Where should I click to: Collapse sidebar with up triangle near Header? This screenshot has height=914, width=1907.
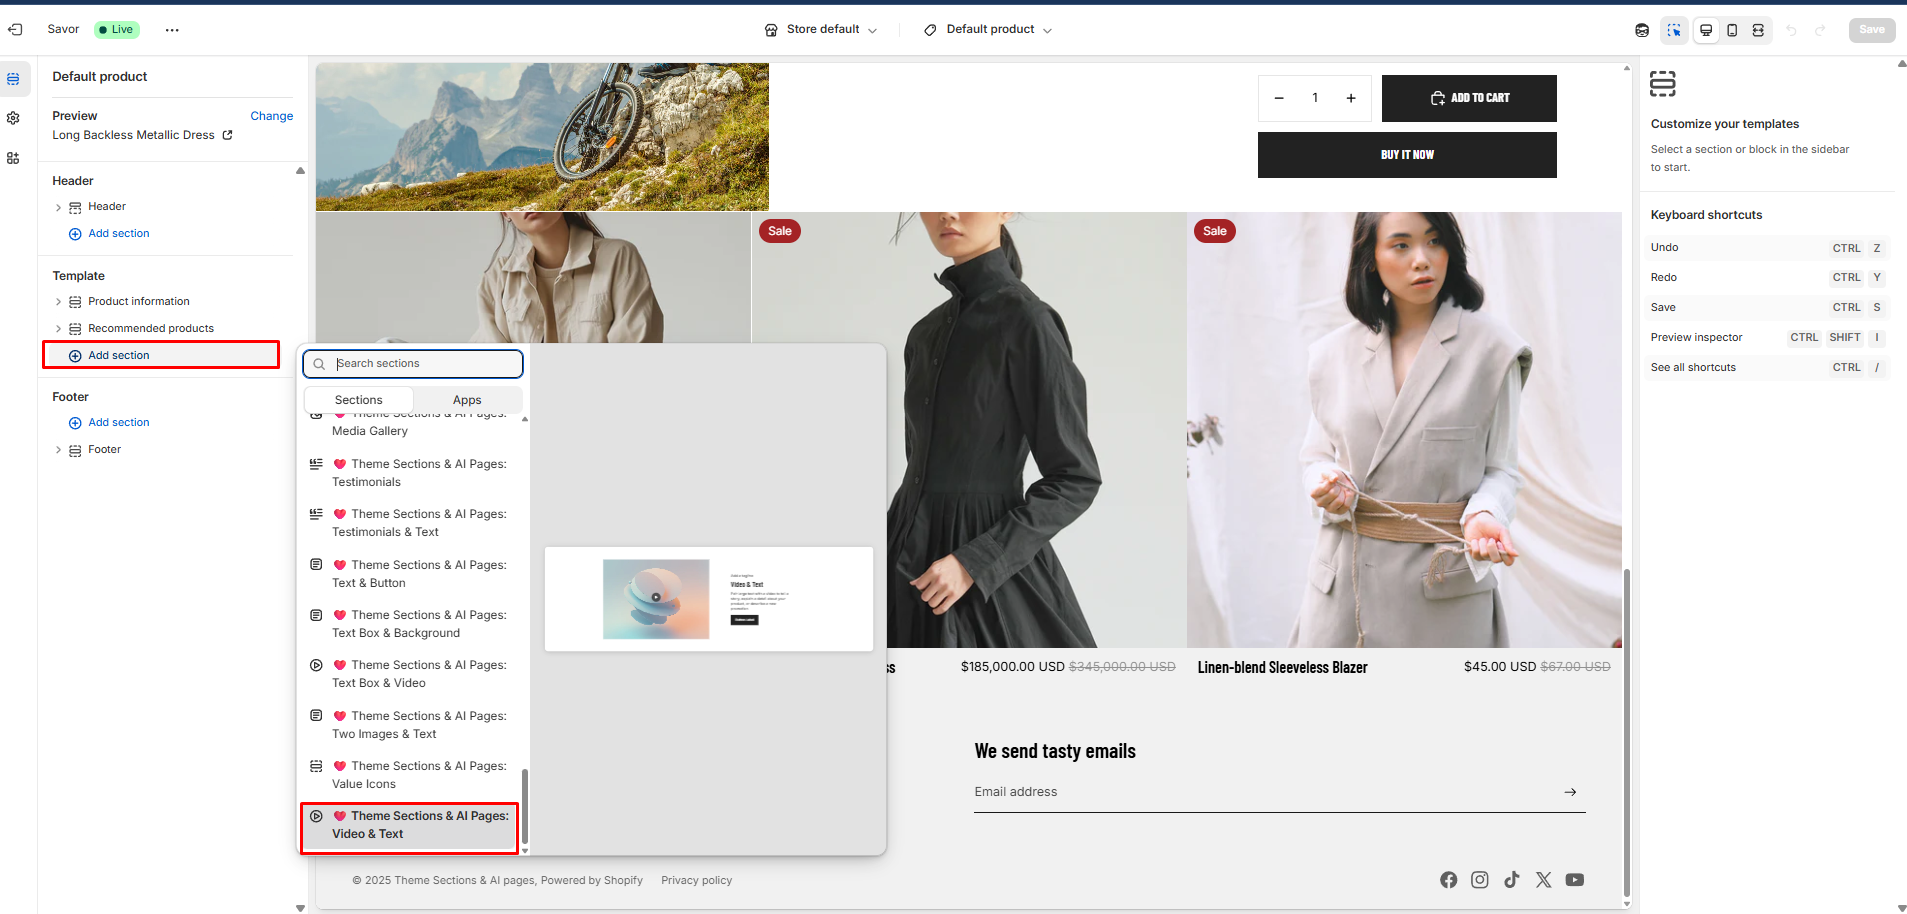coord(300,171)
